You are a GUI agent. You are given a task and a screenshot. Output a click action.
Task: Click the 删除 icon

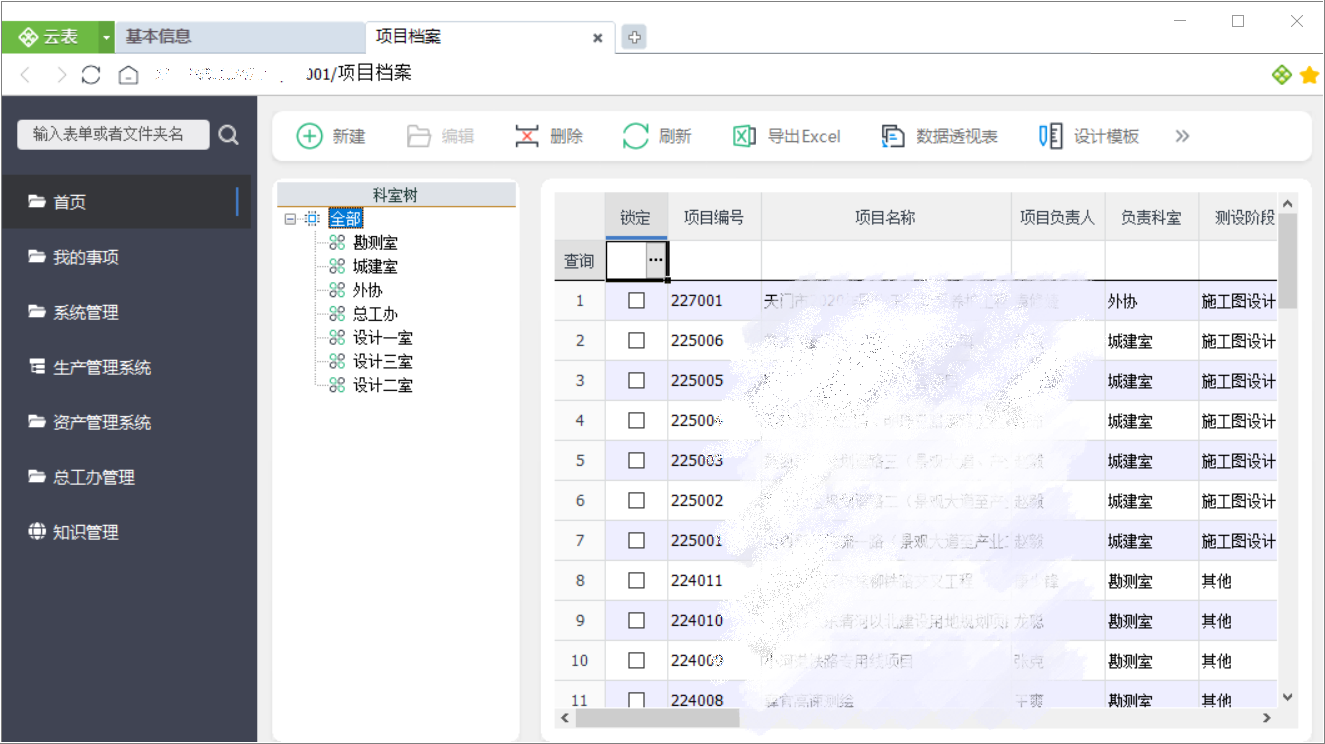tap(527, 136)
